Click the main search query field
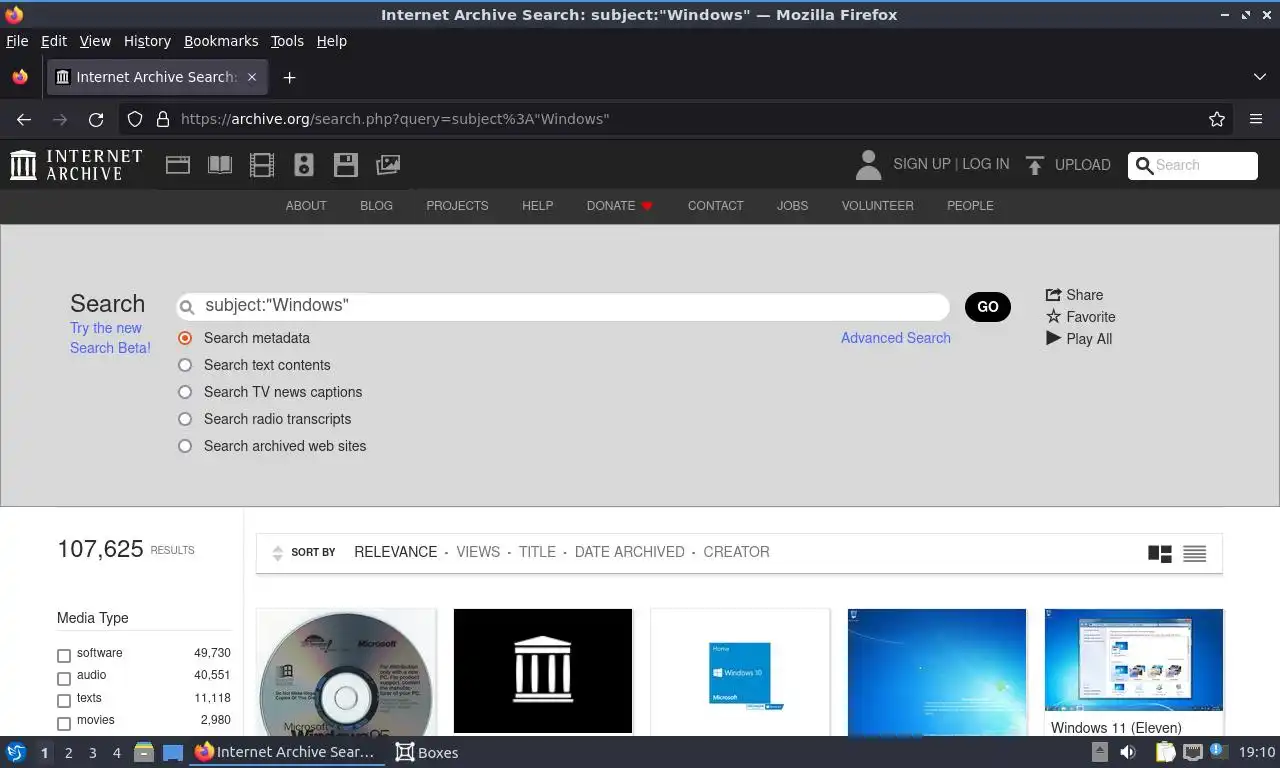 click(563, 306)
